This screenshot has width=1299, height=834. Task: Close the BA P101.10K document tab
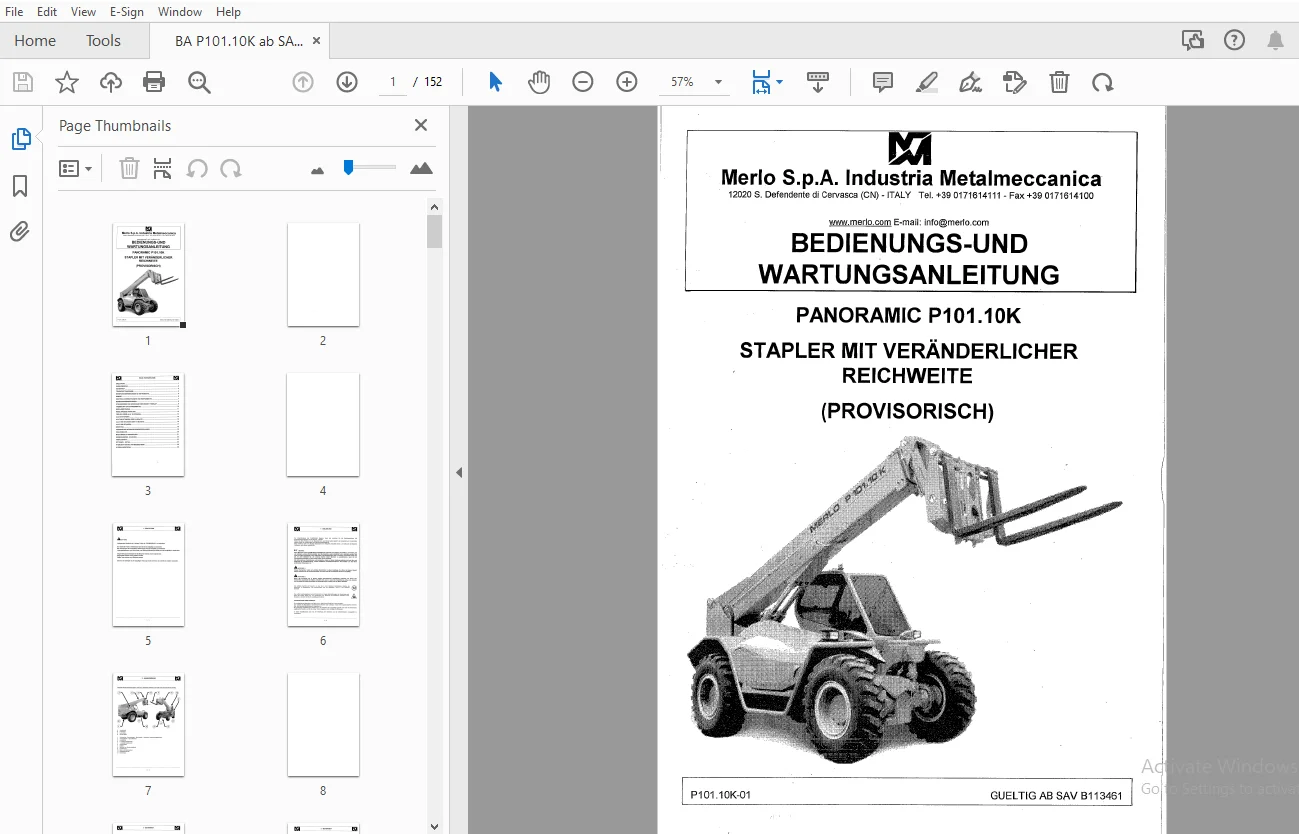click(317, 41)
